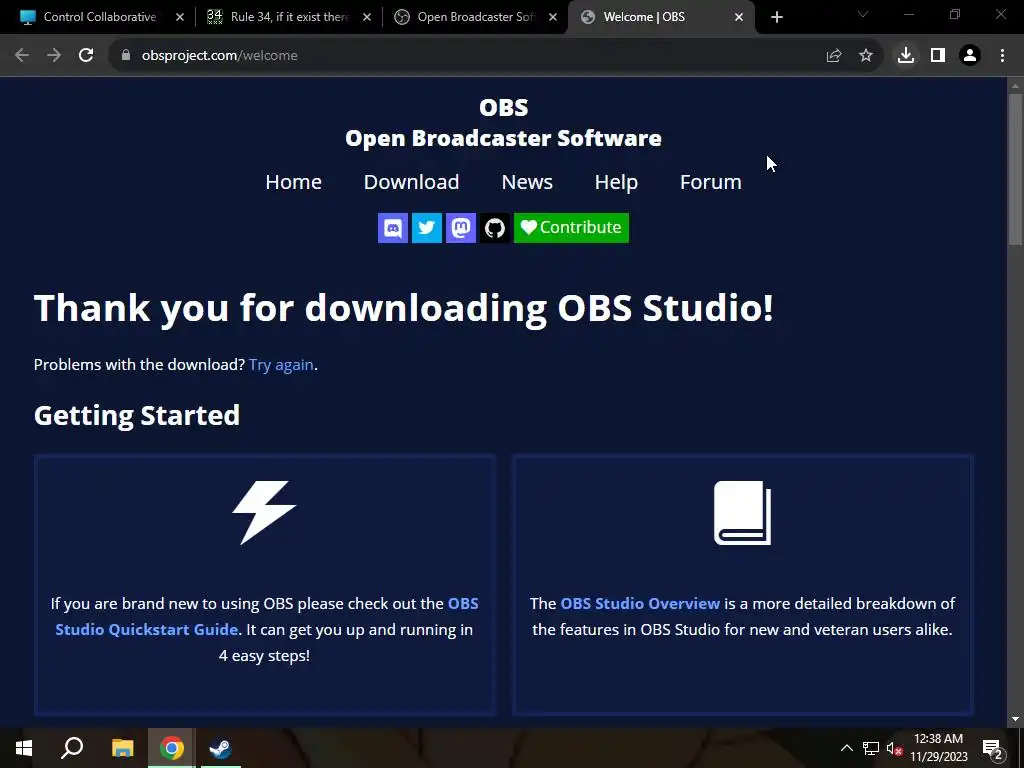
Task: Click the green Contribute button
Action: tap(571, 228)
